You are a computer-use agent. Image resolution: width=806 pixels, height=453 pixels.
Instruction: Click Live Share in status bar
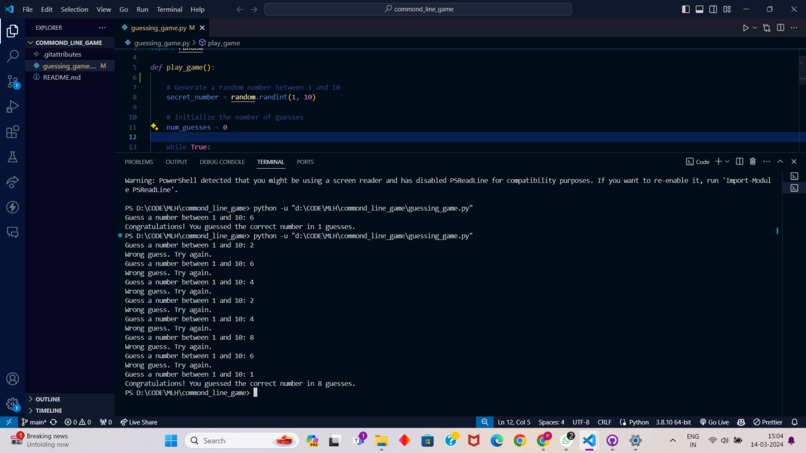139,422
